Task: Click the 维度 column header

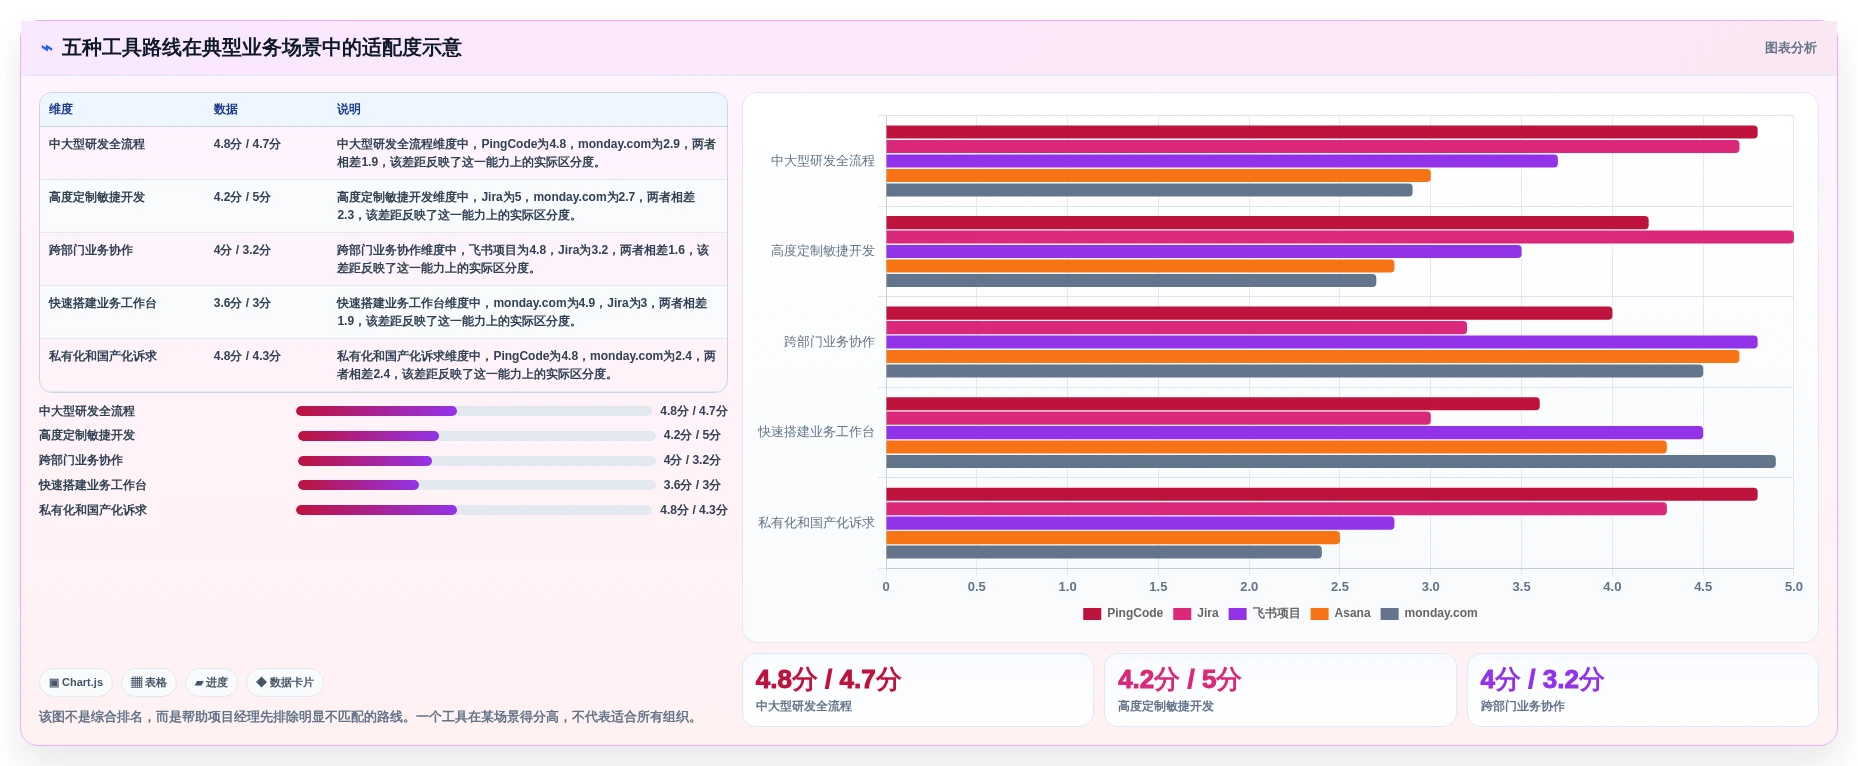Action: coord(61,109)
